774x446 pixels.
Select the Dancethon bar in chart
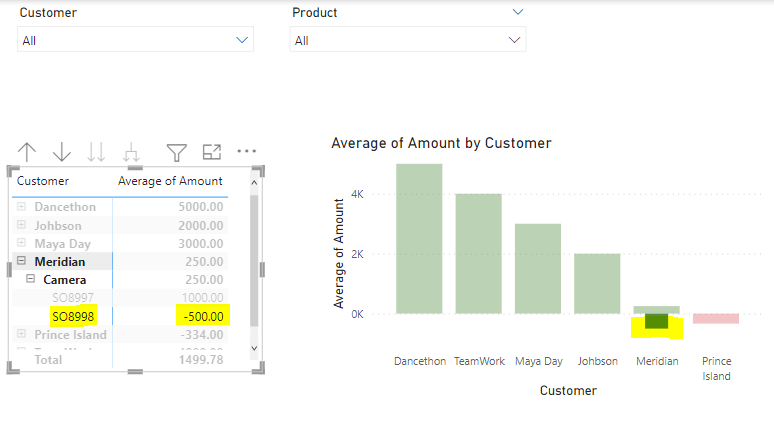click(x=419, y=239)
